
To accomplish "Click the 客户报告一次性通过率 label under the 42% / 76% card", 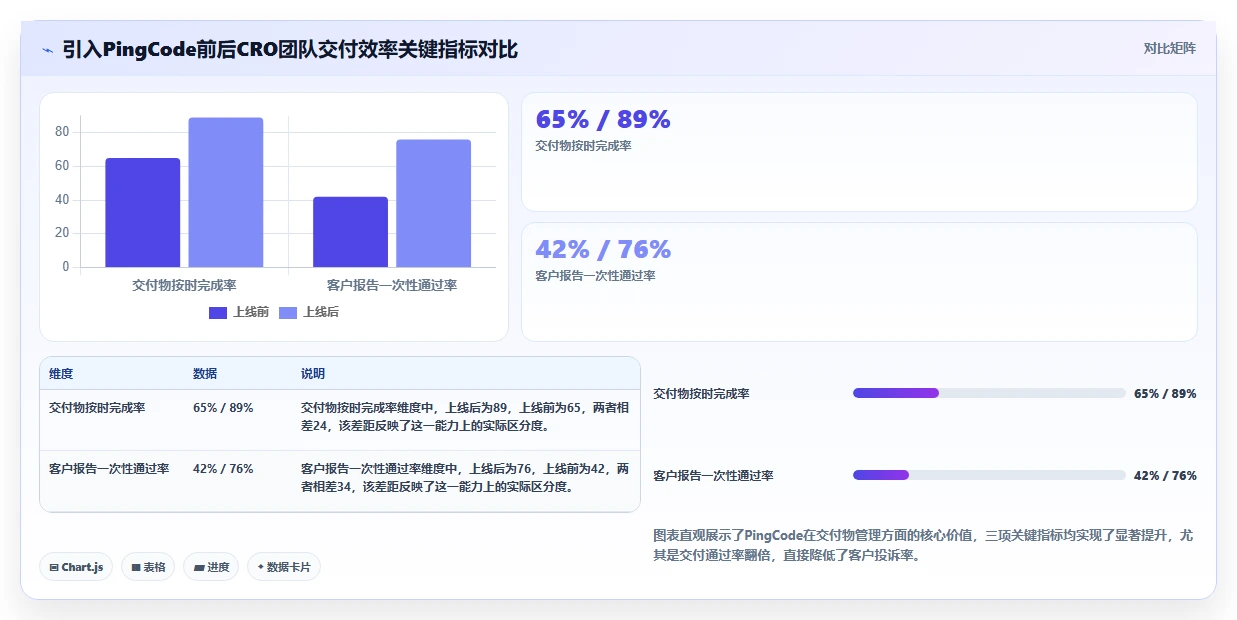I will pos(595,276).
